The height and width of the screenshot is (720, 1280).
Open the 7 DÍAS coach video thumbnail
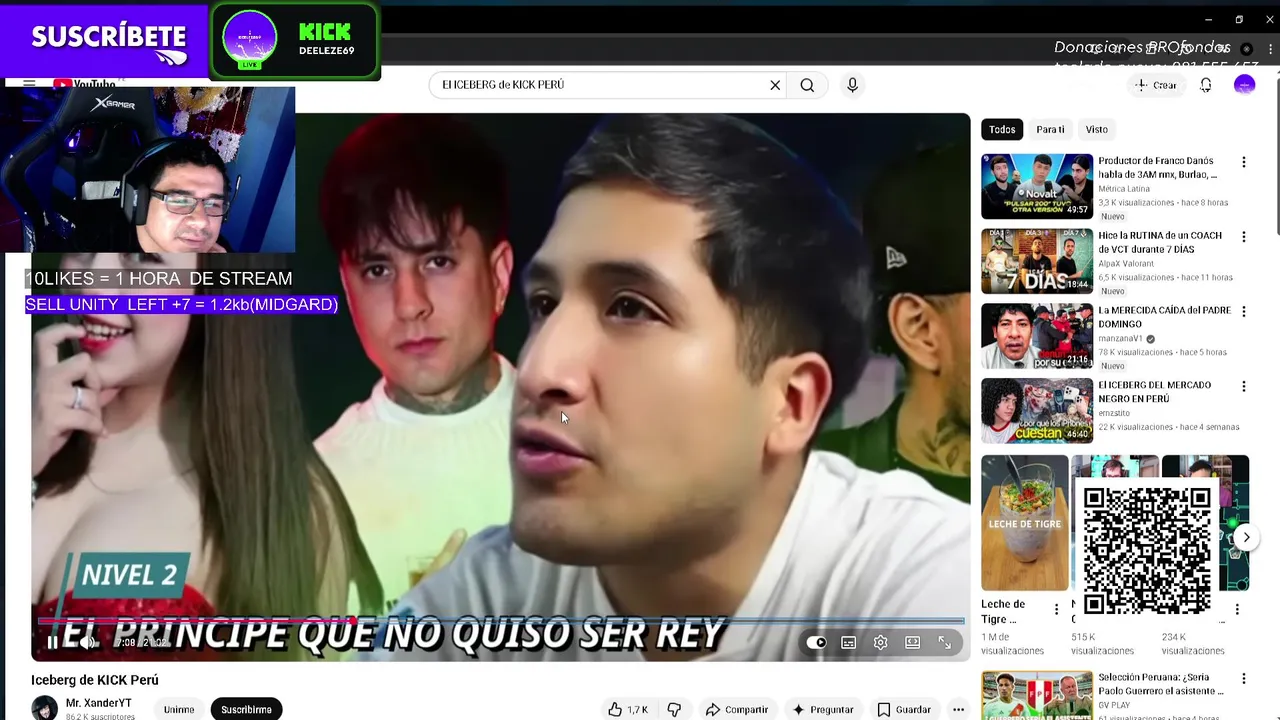pos(1037,261)
